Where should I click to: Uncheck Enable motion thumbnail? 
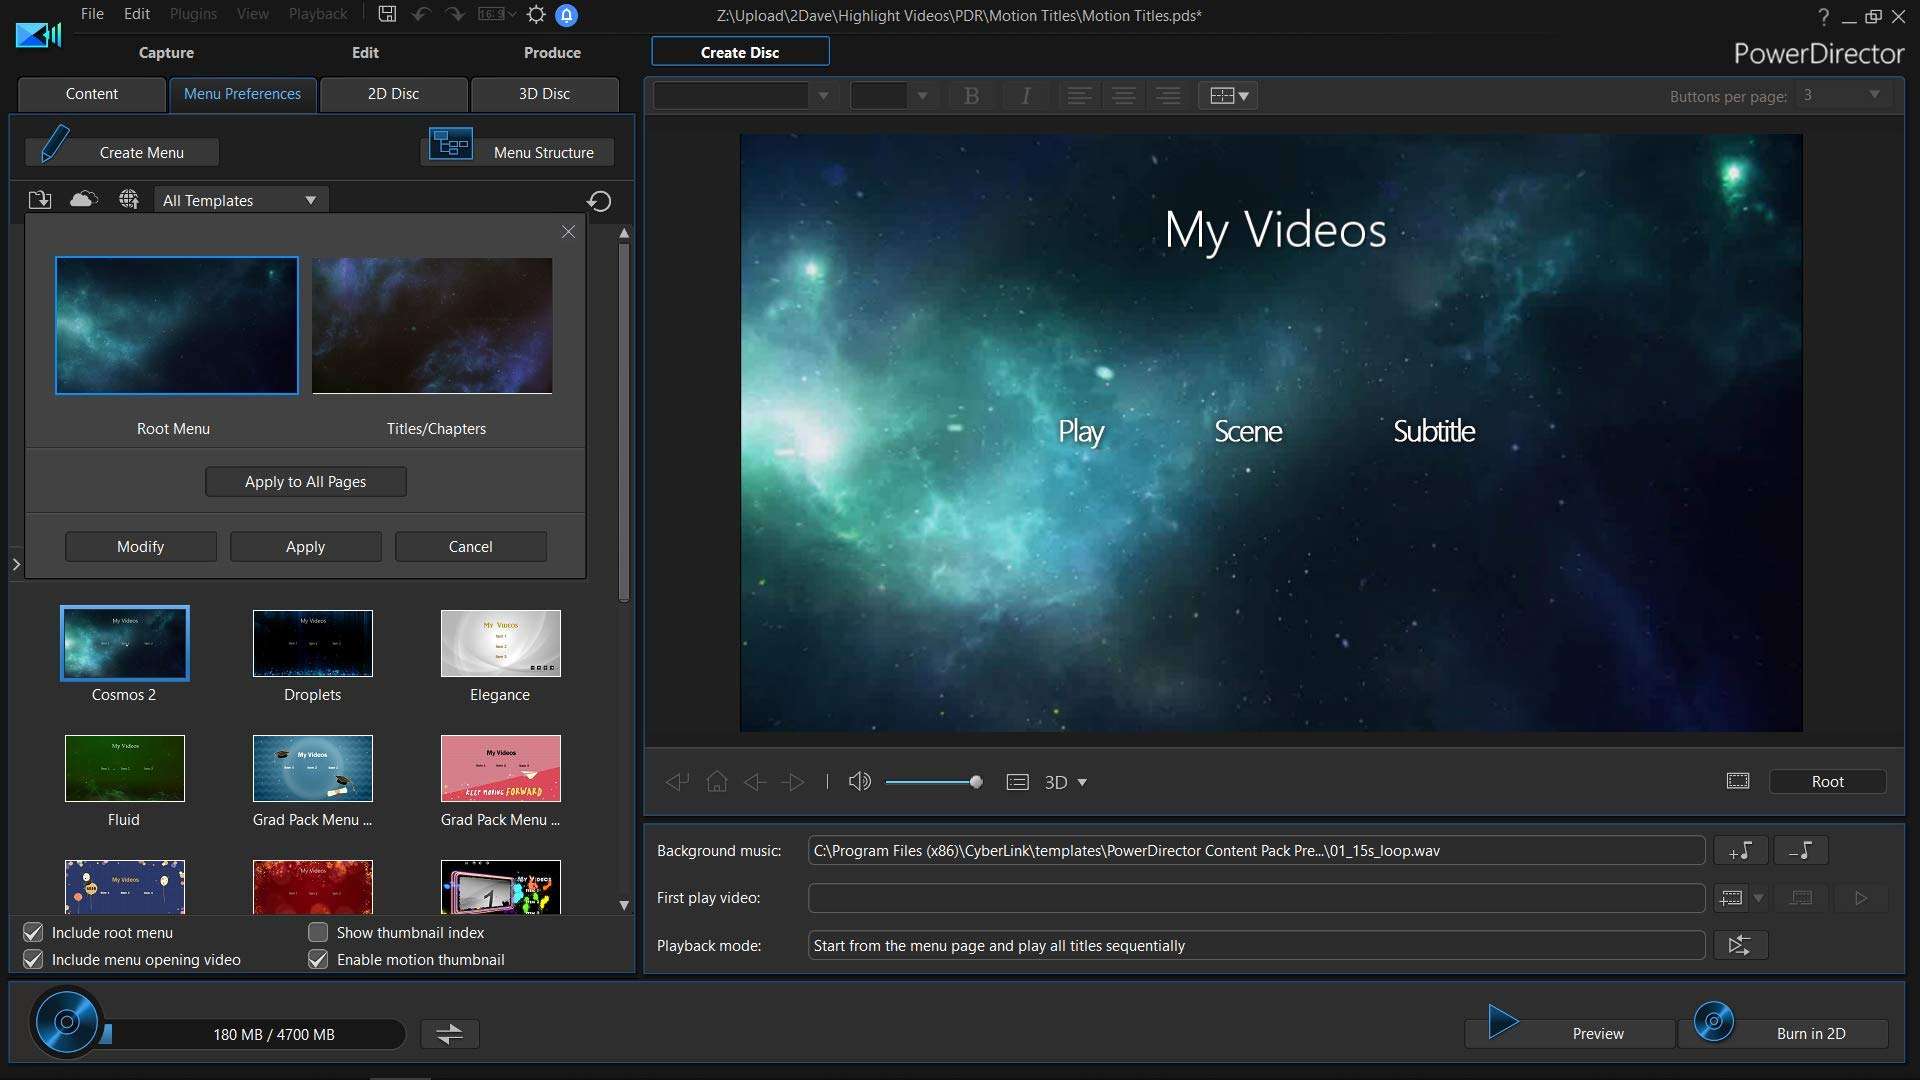318,959
